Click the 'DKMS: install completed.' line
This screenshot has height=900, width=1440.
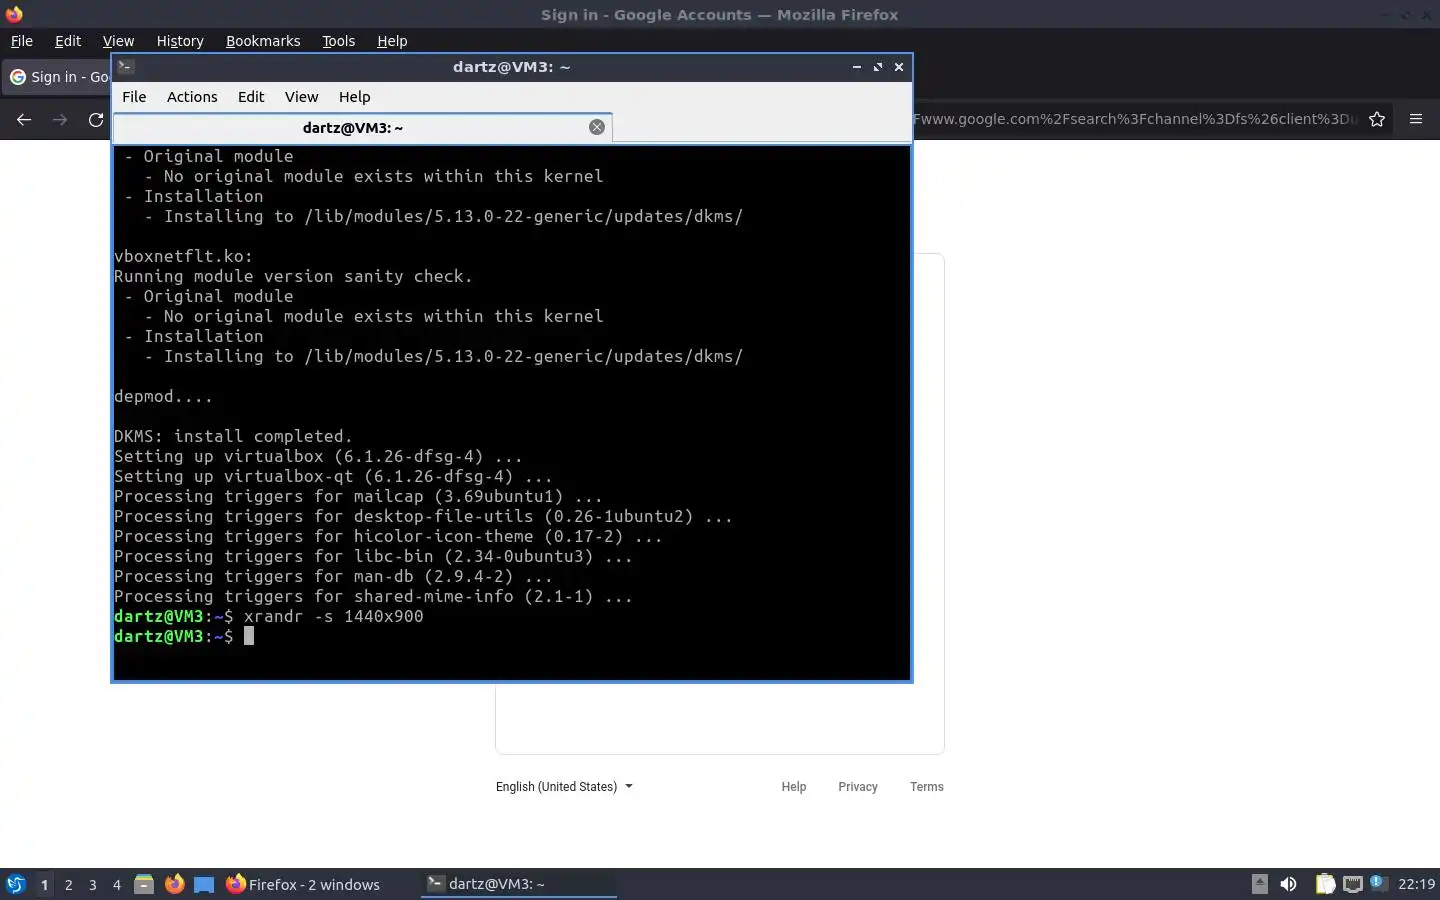233,436
